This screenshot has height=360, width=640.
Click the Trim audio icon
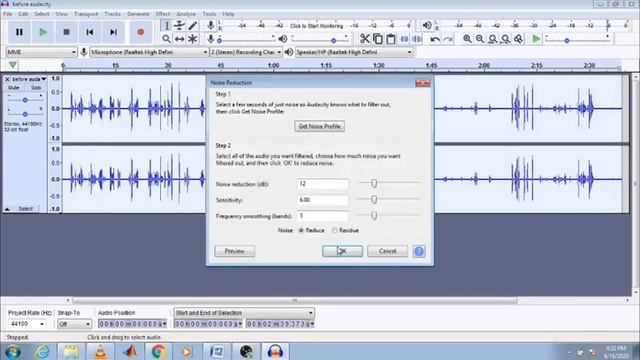404,39
